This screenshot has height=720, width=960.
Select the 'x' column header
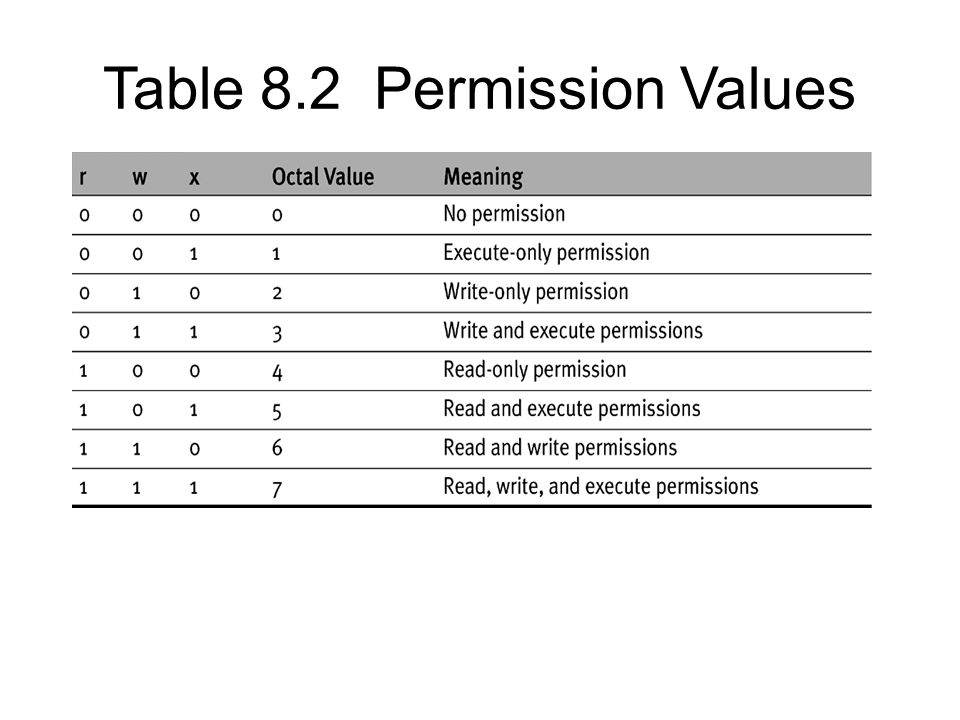pos(194,178)
